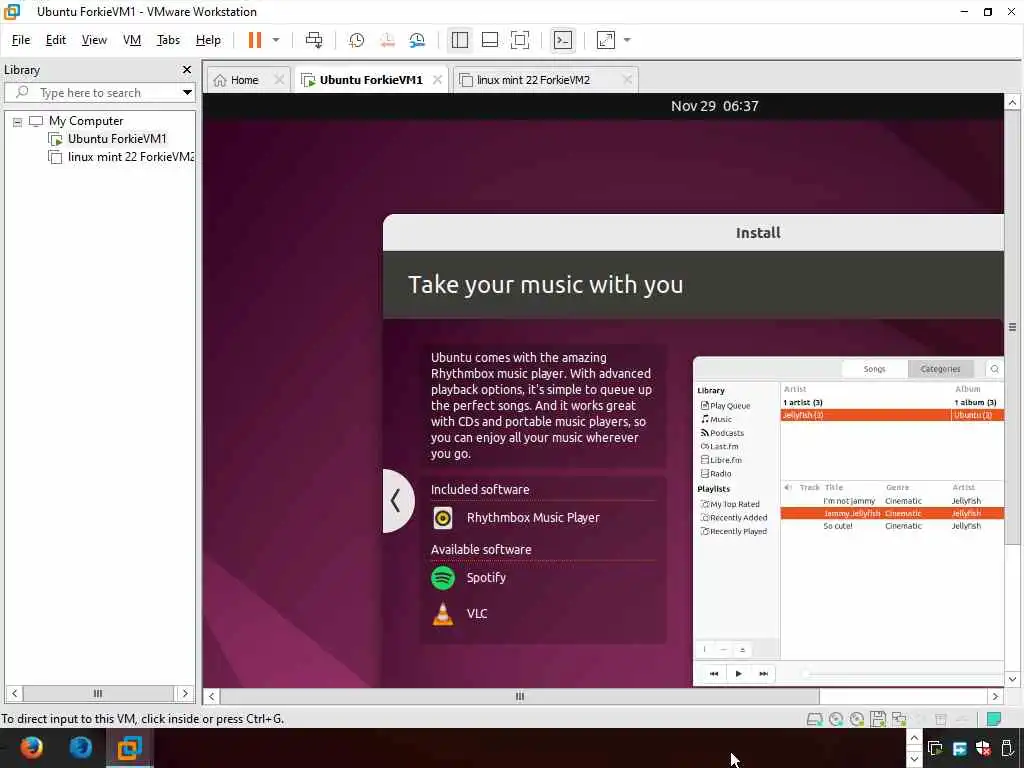Open the power options dropdown beside pause

[276, 40]
